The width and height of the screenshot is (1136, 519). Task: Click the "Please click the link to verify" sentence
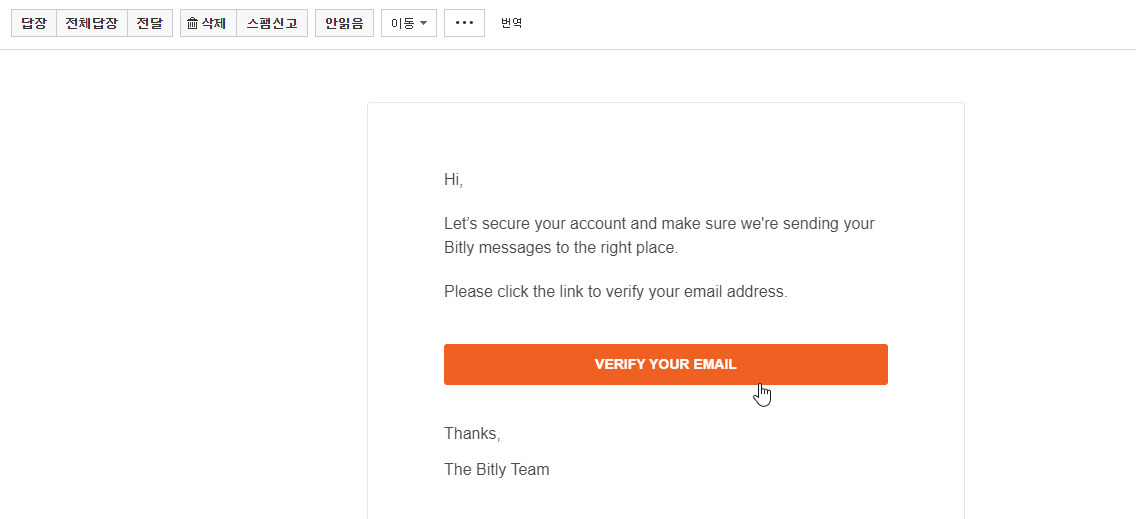pyautogui.click(x=616, y=292)
